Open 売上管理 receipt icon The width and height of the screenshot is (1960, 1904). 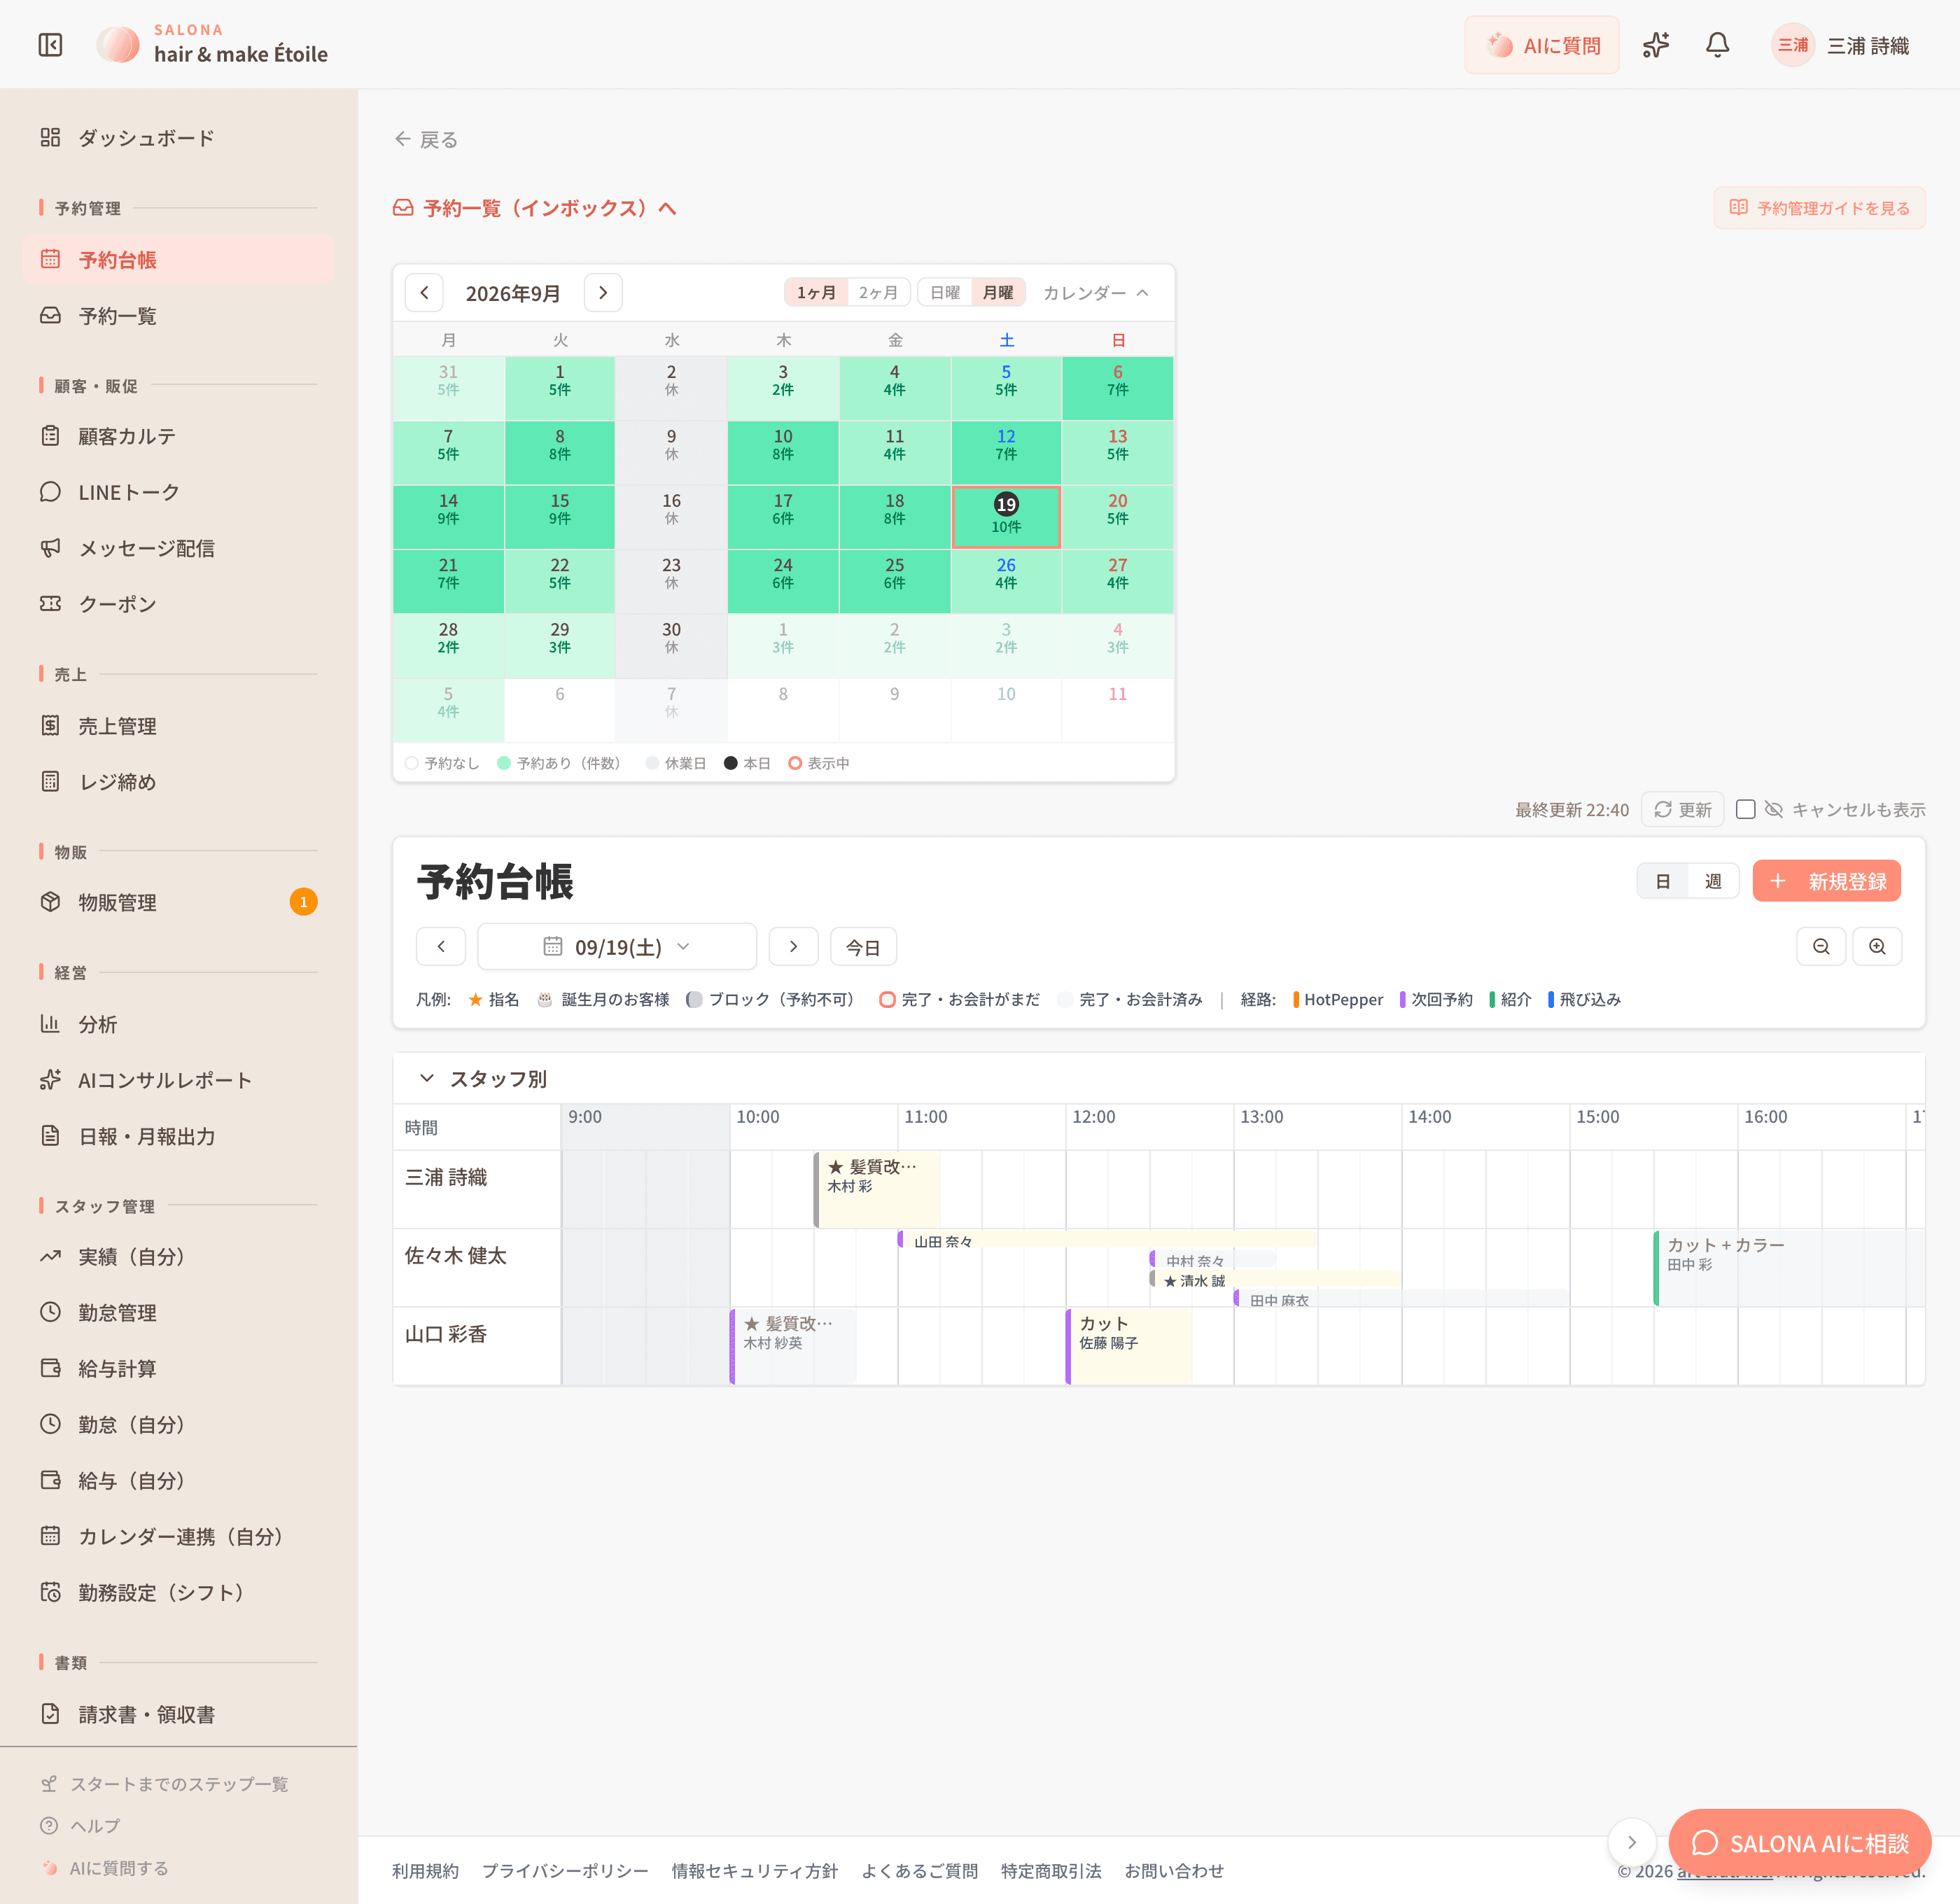point(50,725)
